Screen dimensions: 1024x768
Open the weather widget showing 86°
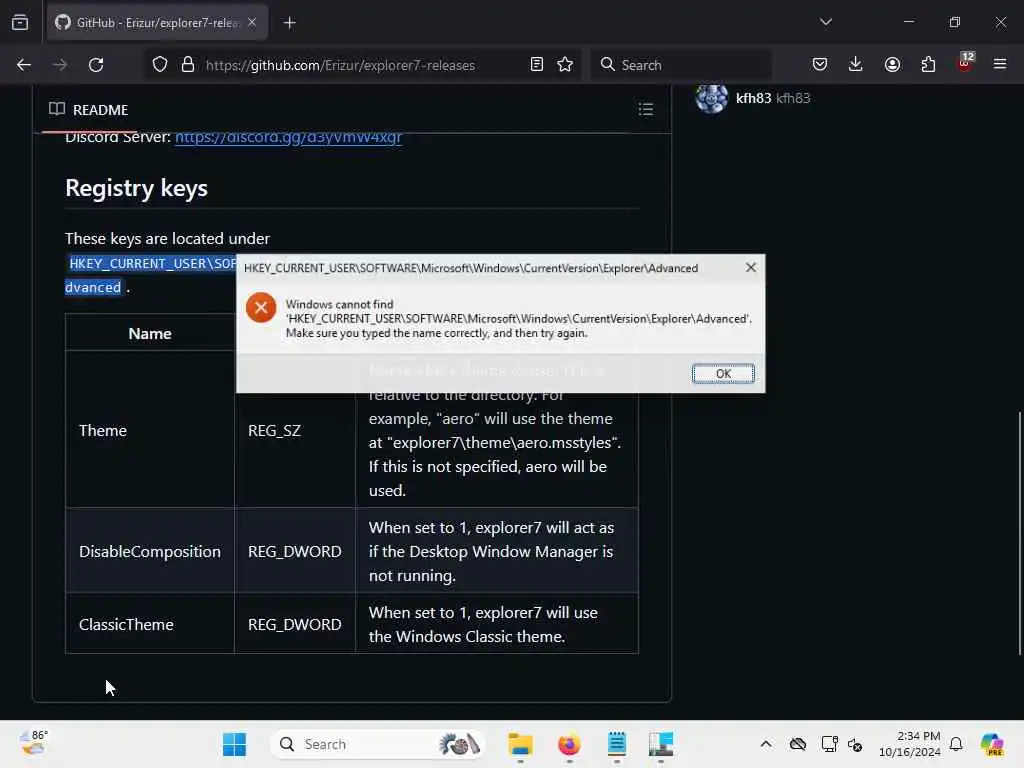click(34, 743)
